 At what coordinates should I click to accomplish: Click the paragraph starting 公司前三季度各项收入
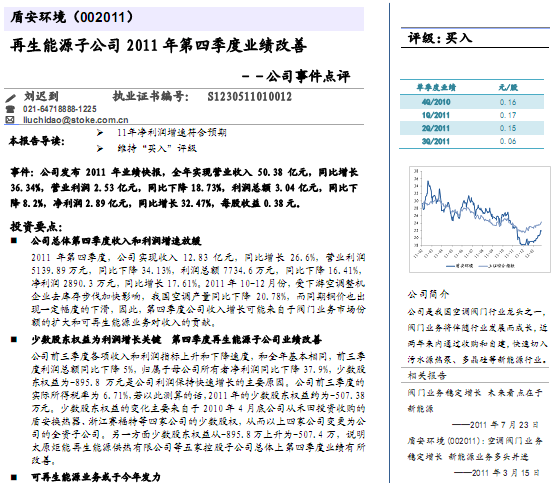pos(198,408)
